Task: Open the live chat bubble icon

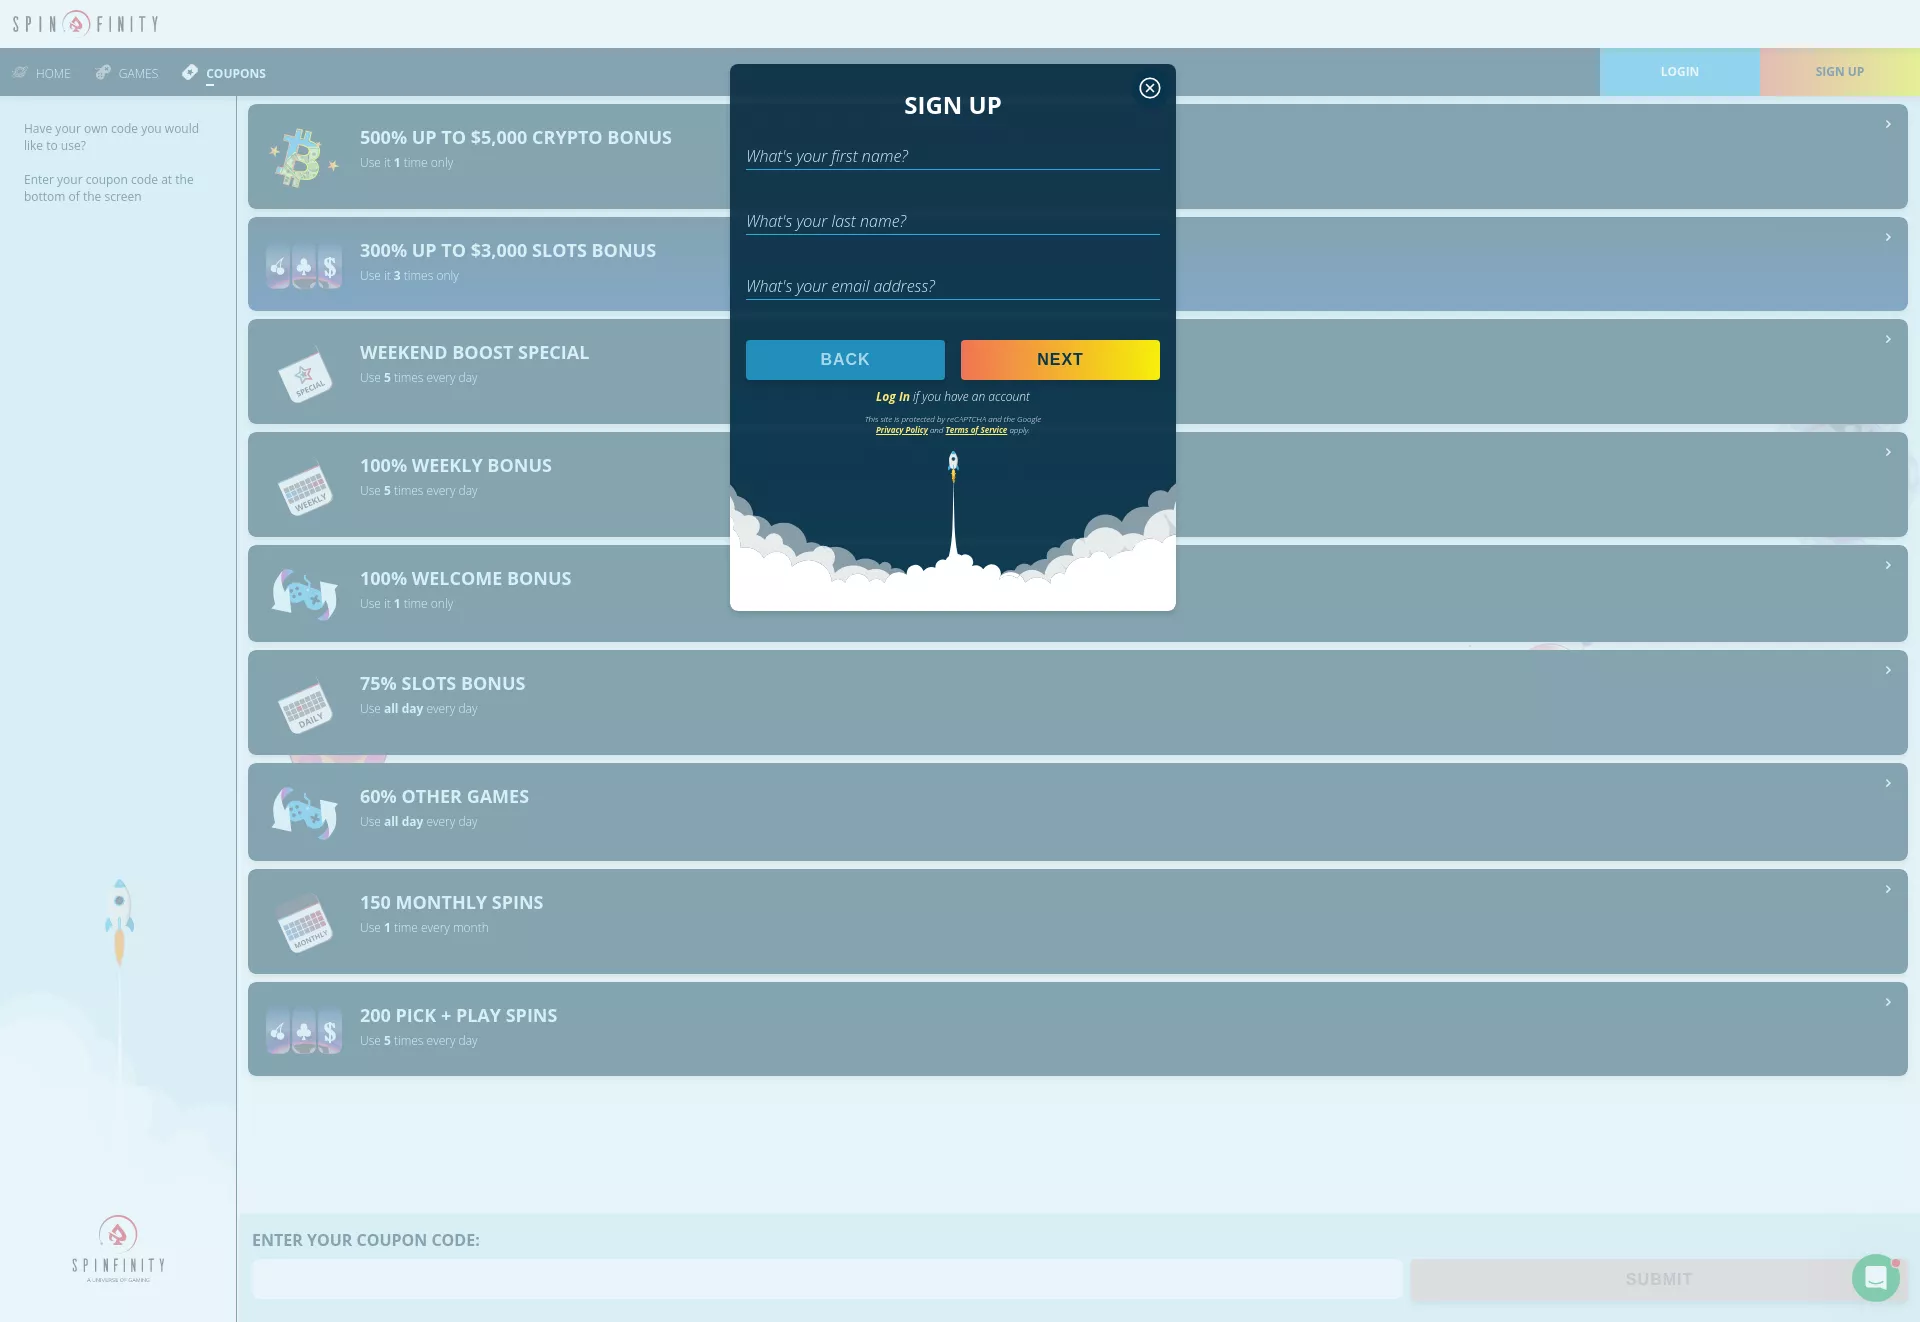Action: point(1876,1278)
